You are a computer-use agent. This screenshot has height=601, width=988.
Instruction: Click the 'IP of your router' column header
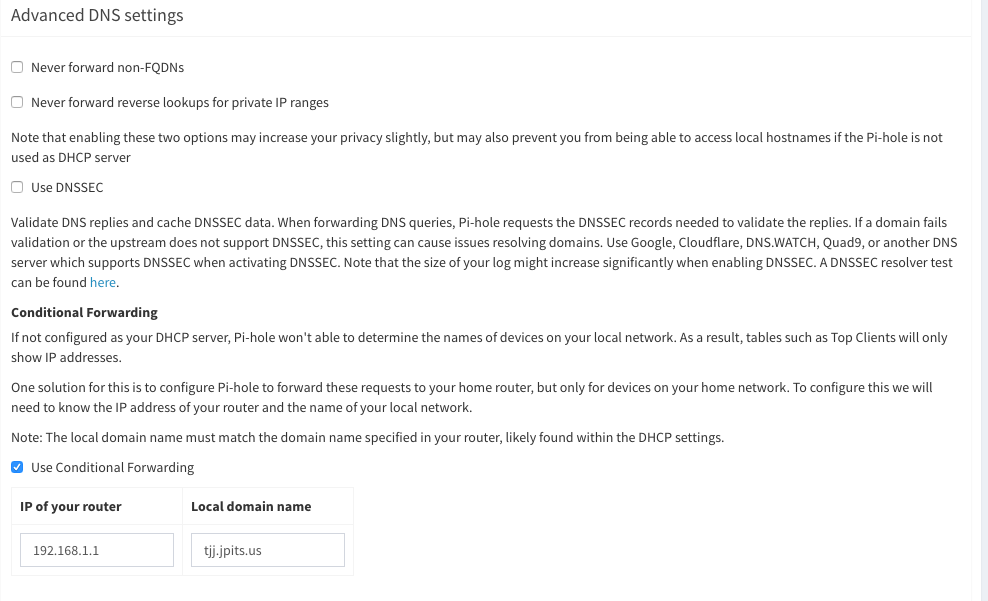[71, 507]
